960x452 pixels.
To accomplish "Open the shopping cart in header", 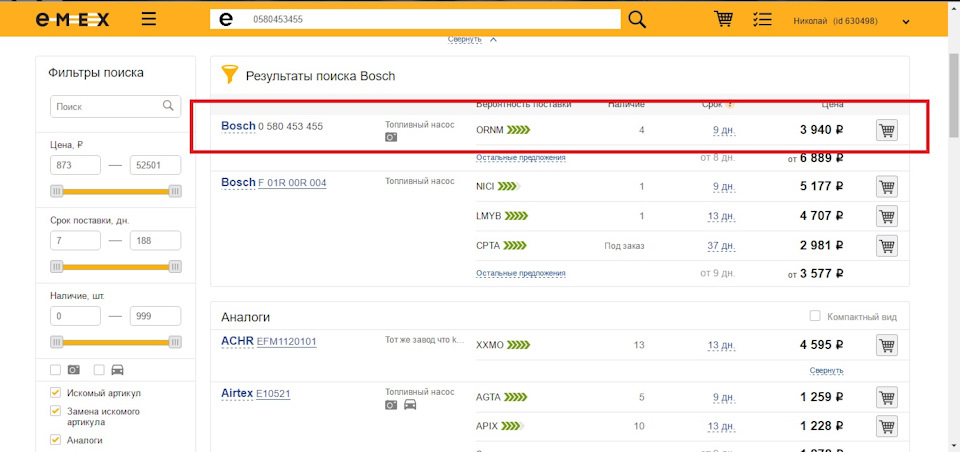I will pyautogui.click(x=724, y=20).
